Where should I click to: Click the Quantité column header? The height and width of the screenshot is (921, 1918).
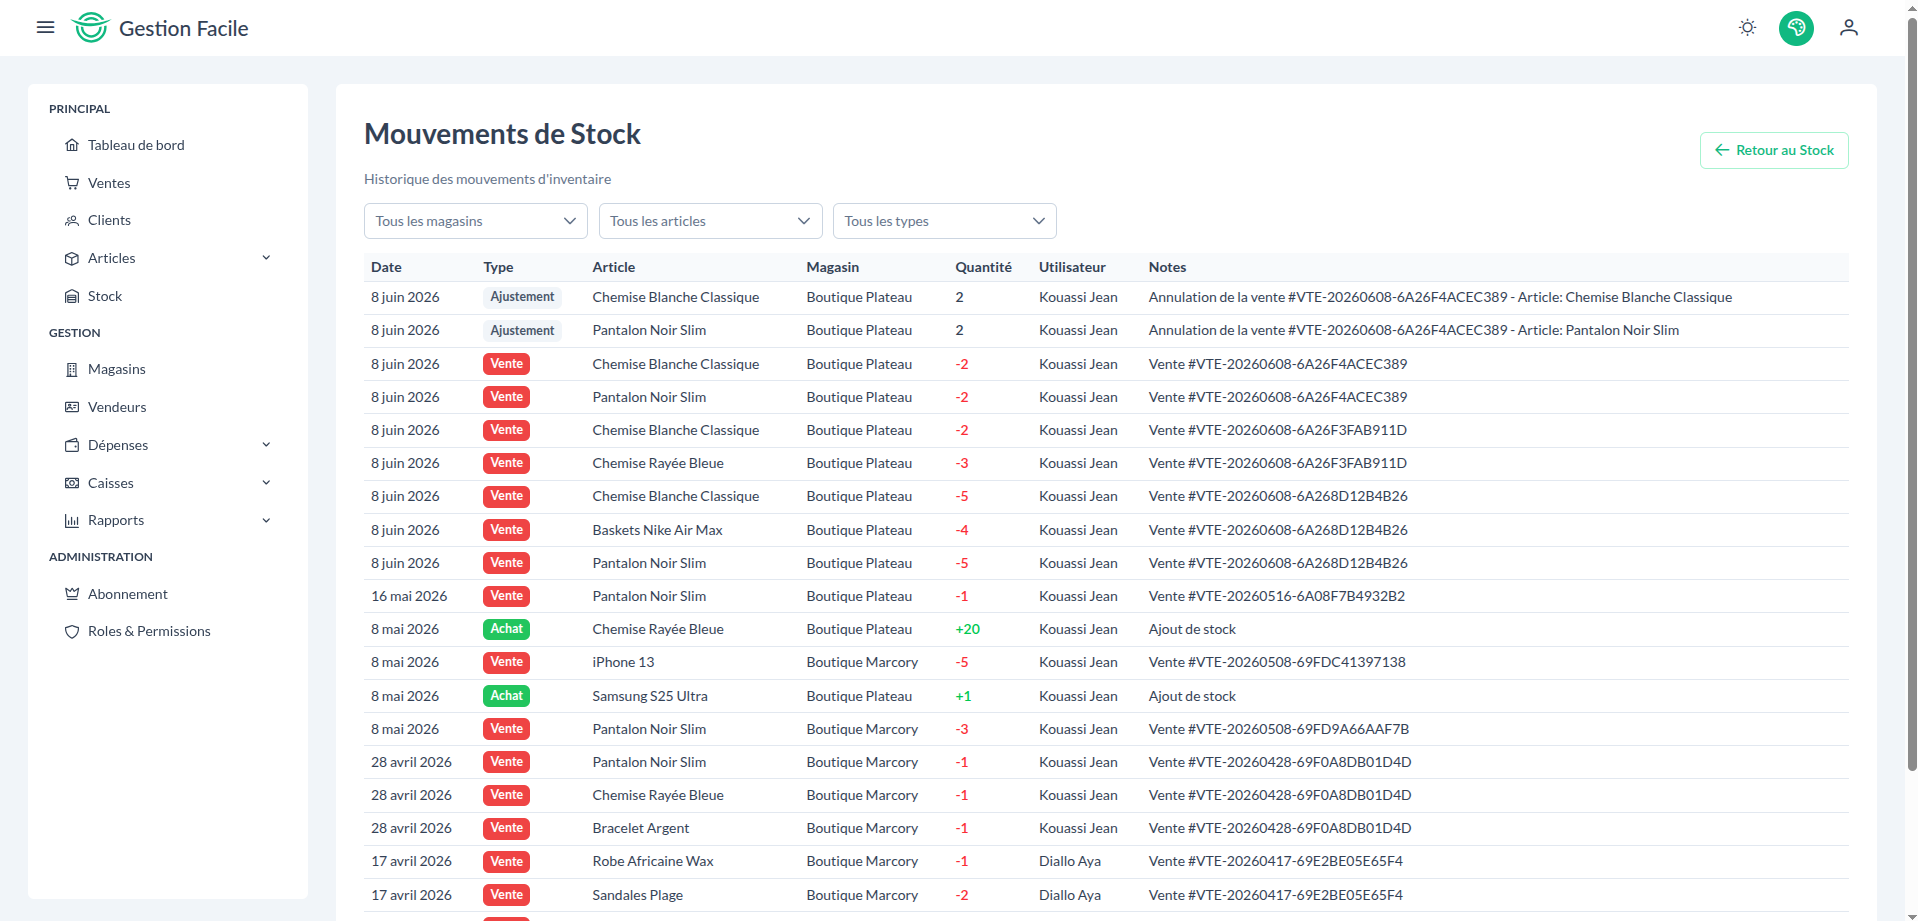point(983,267)
